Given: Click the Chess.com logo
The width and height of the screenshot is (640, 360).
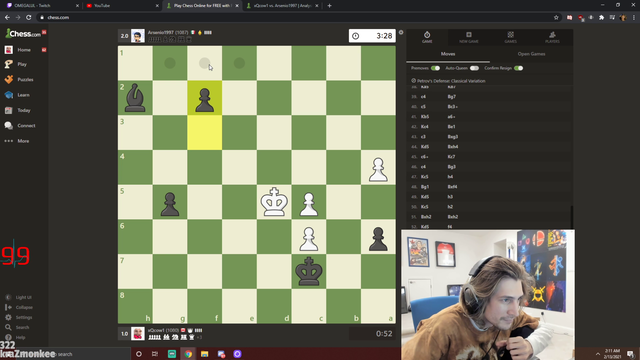Looking at the screenshot, I should click(x=23, y=34).
